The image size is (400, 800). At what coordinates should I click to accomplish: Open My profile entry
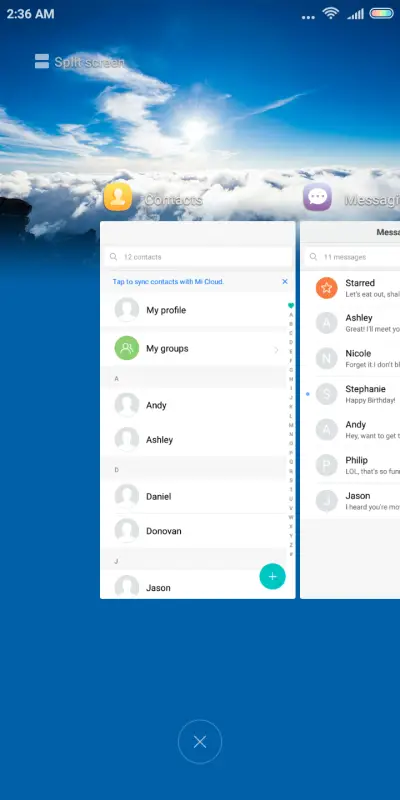coord(193,310)
